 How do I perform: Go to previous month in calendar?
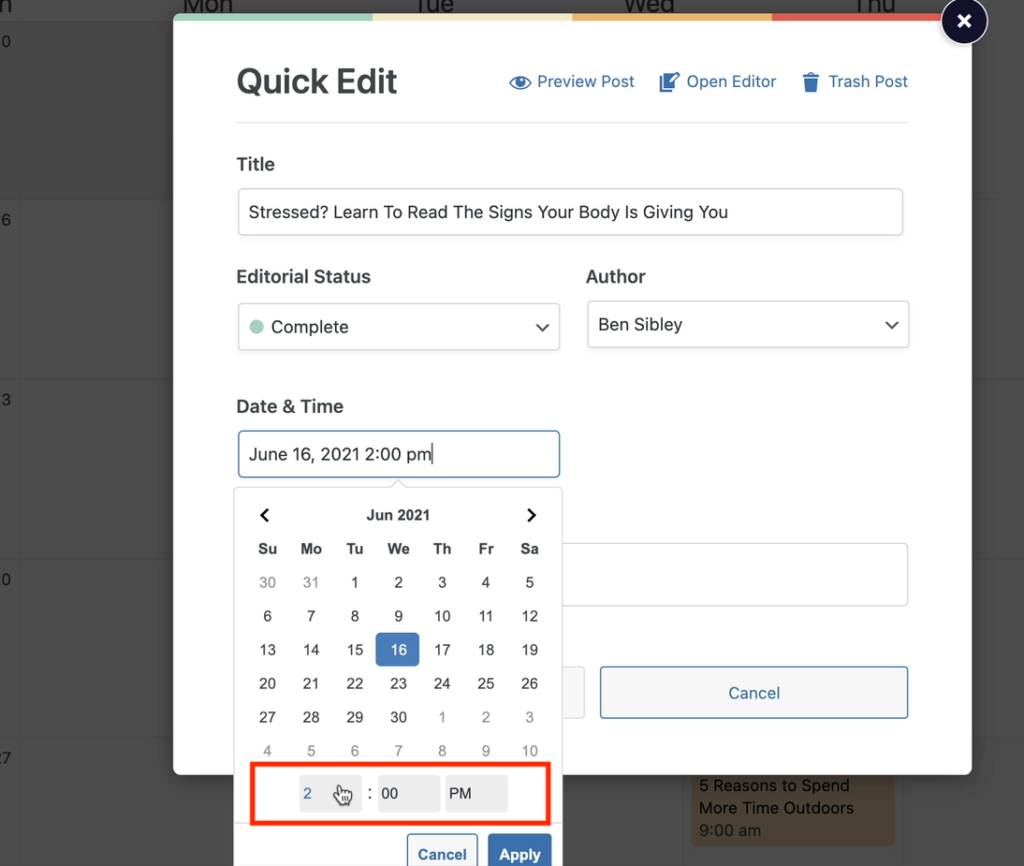(264, 515)
